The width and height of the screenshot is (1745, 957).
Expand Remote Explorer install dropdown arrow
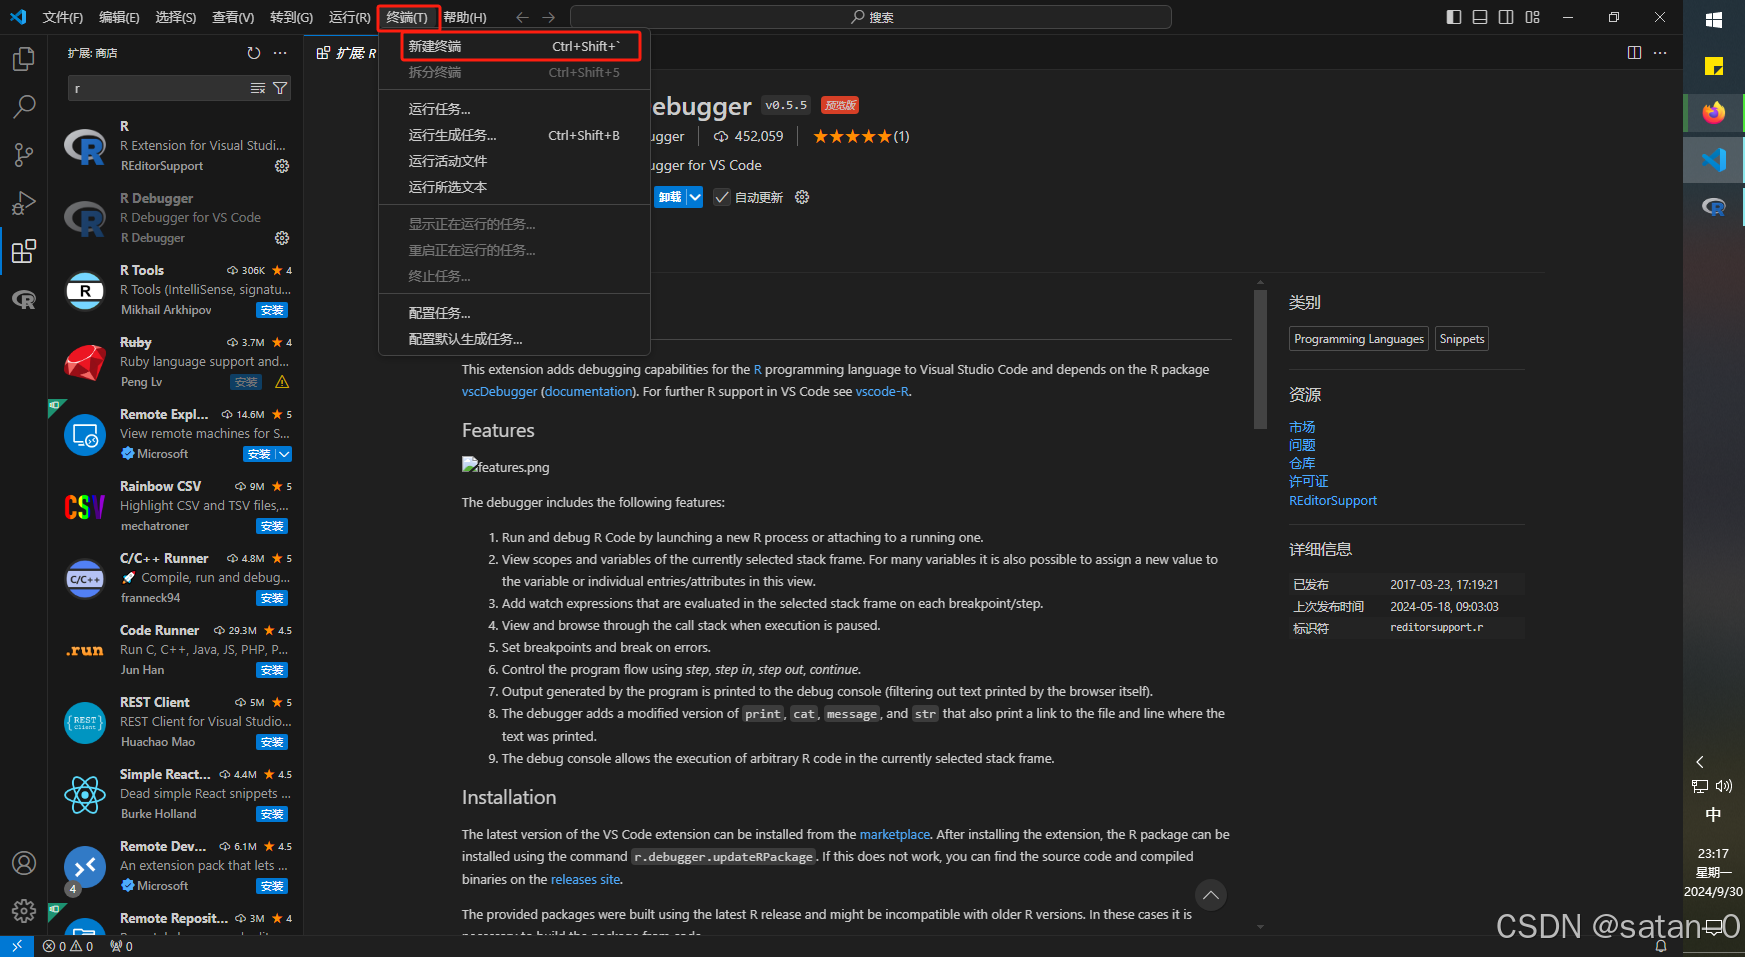pyautogui.click(x=284, y=454)
